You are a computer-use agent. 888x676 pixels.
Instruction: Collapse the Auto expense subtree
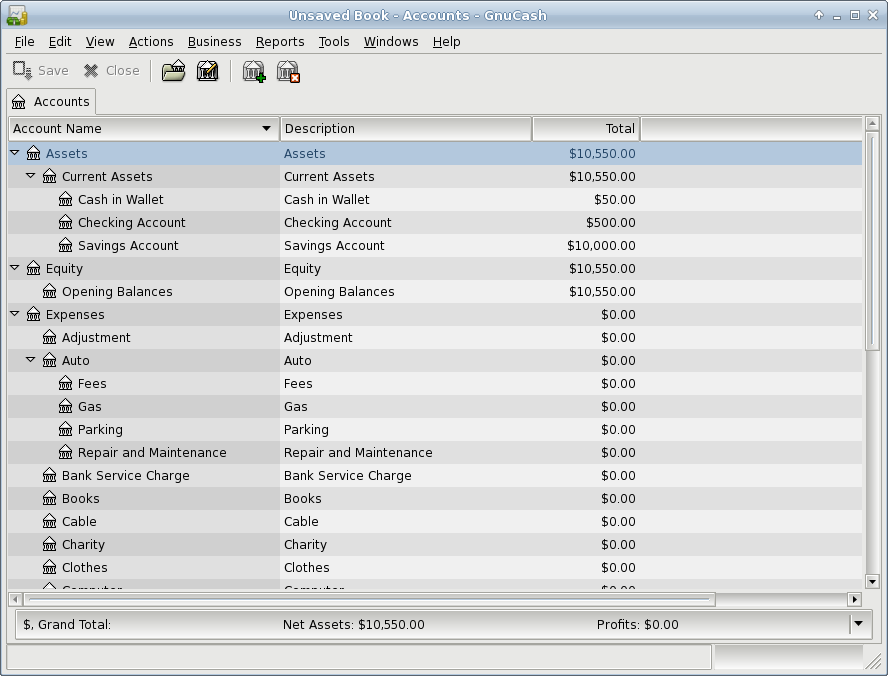pos(31,360)
